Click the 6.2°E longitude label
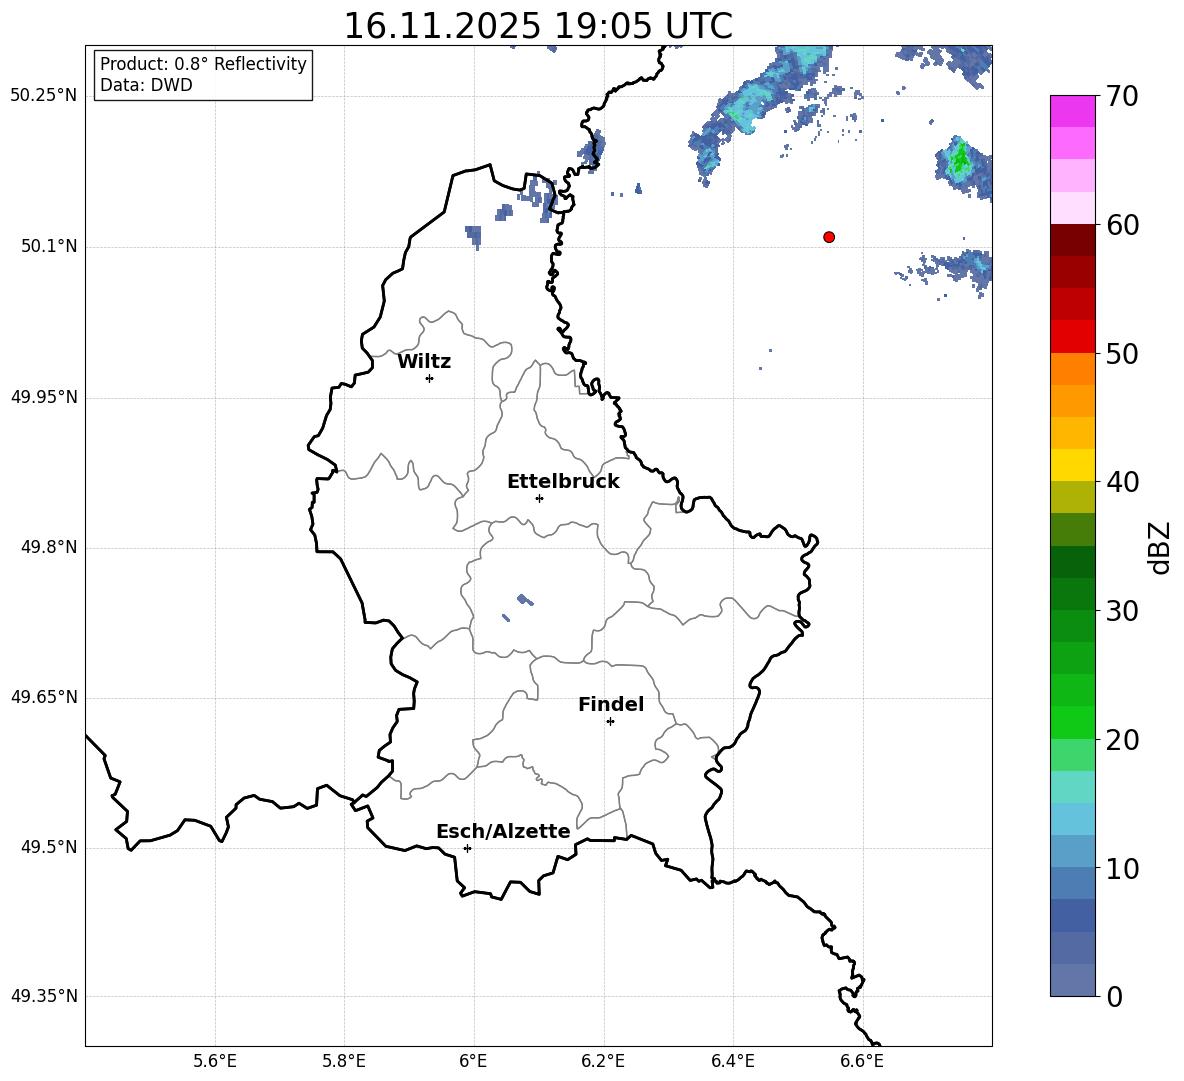The width and height of the screenshot is (1184, 1081). (603, 1061)
